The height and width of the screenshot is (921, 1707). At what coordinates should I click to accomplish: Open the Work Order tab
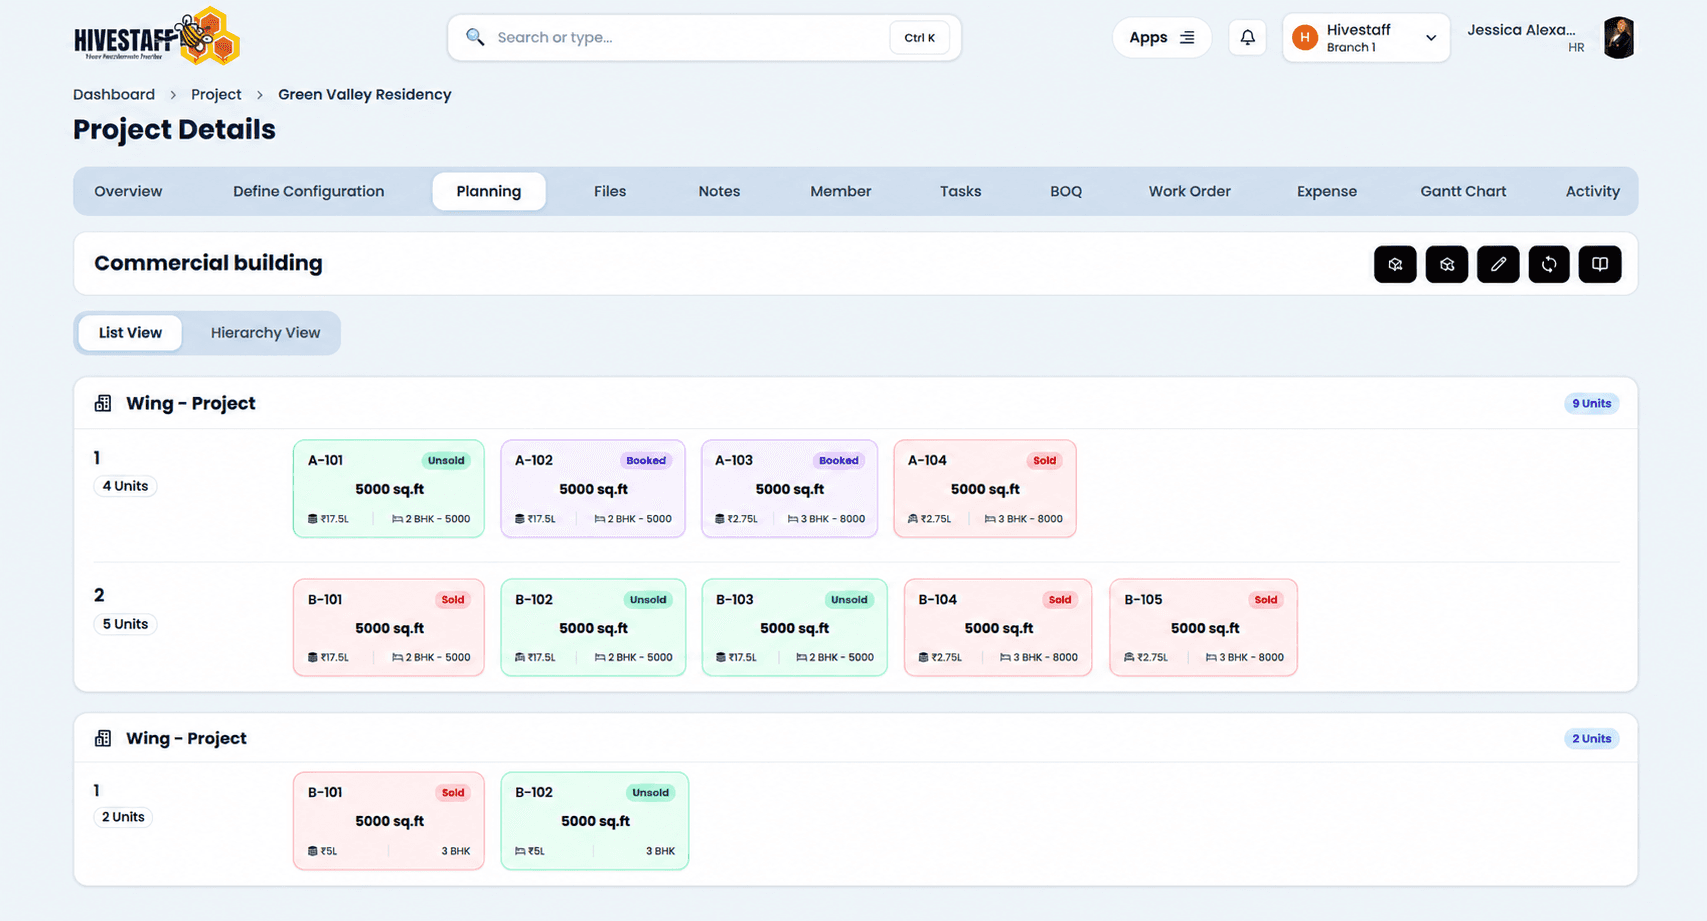(x=1189, y=191)
